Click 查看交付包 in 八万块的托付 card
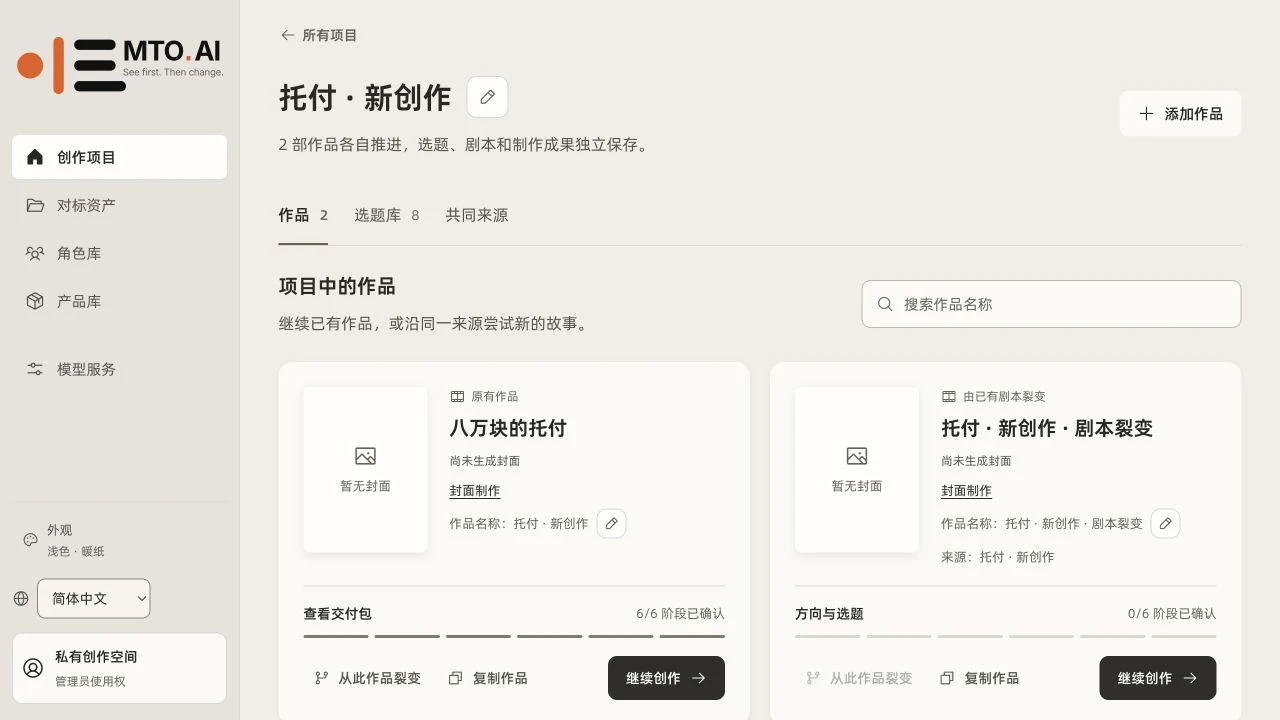Image resolution: width=1280 pixels, height=720 pixels. coord(338,614)
